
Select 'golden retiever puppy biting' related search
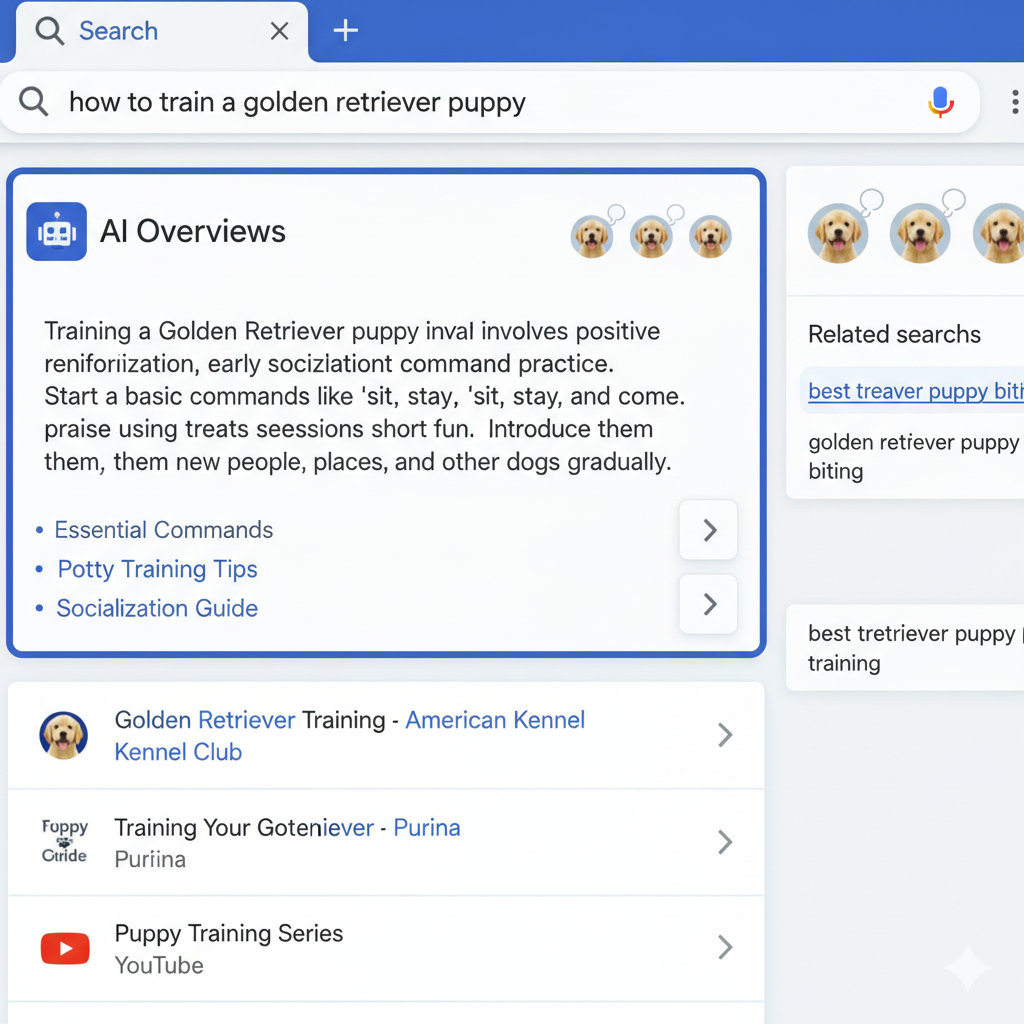click(x=914, y=456)
